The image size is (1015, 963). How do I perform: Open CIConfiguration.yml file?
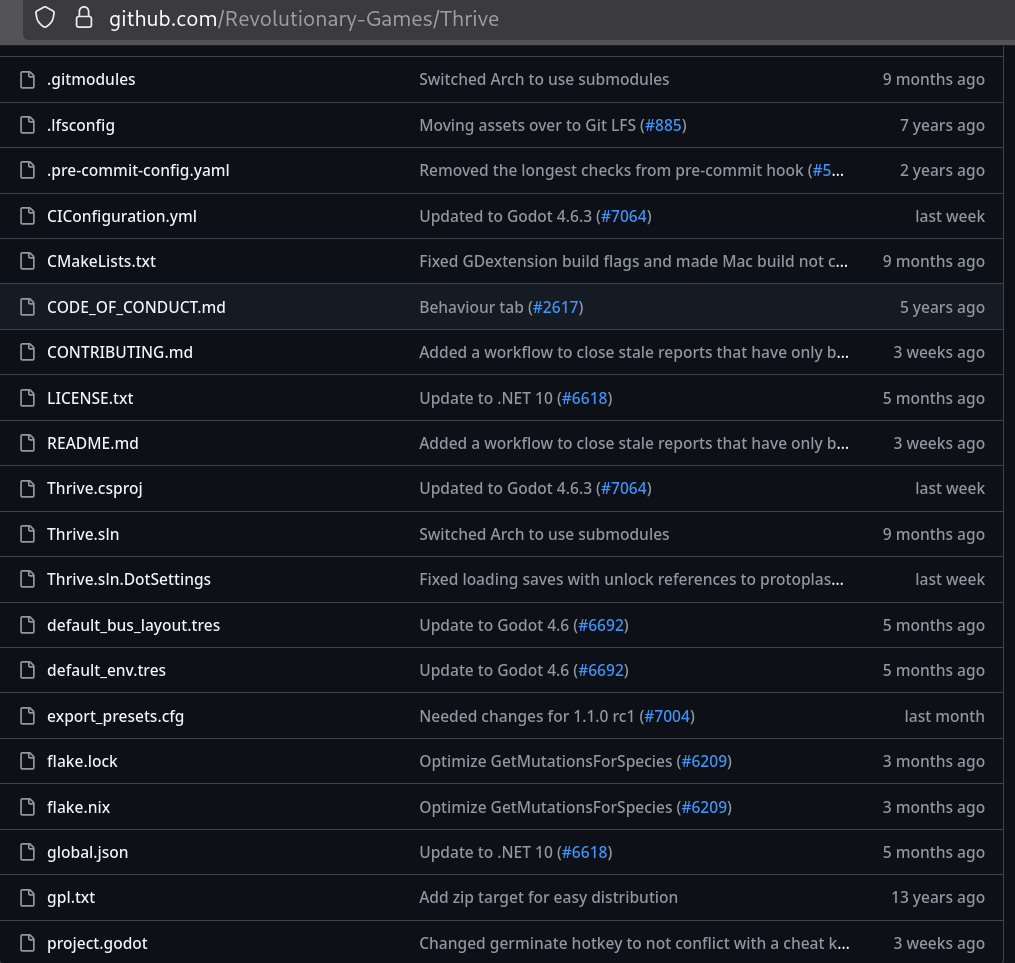(x=122, y=216)
